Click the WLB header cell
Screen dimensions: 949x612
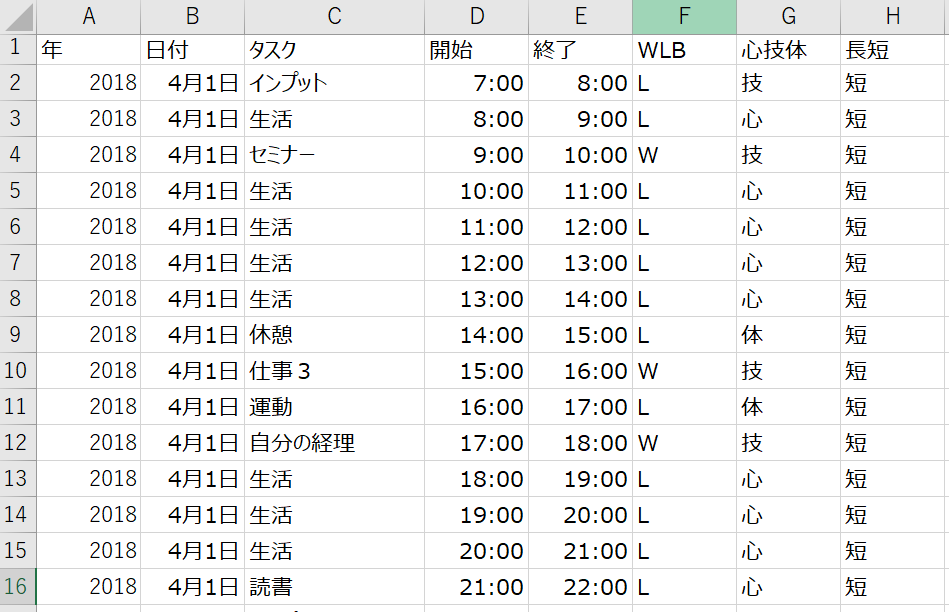tap(685, 50)
